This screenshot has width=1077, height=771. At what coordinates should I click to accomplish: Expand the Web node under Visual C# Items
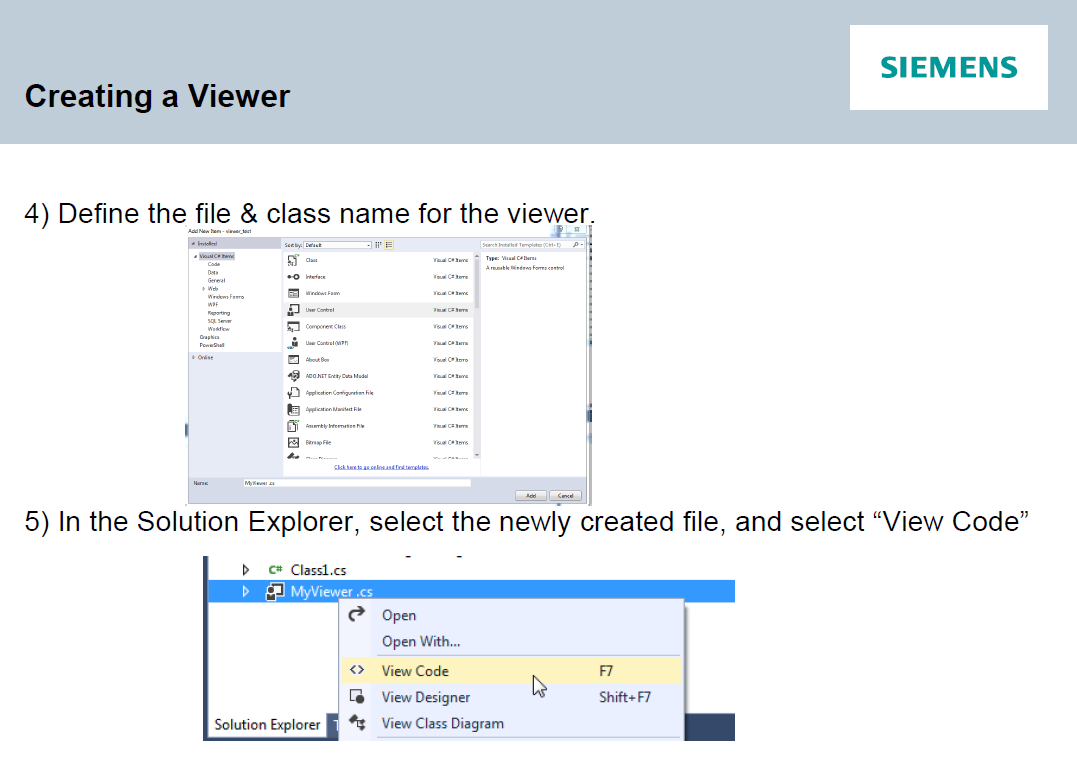(x=203, y=288)
